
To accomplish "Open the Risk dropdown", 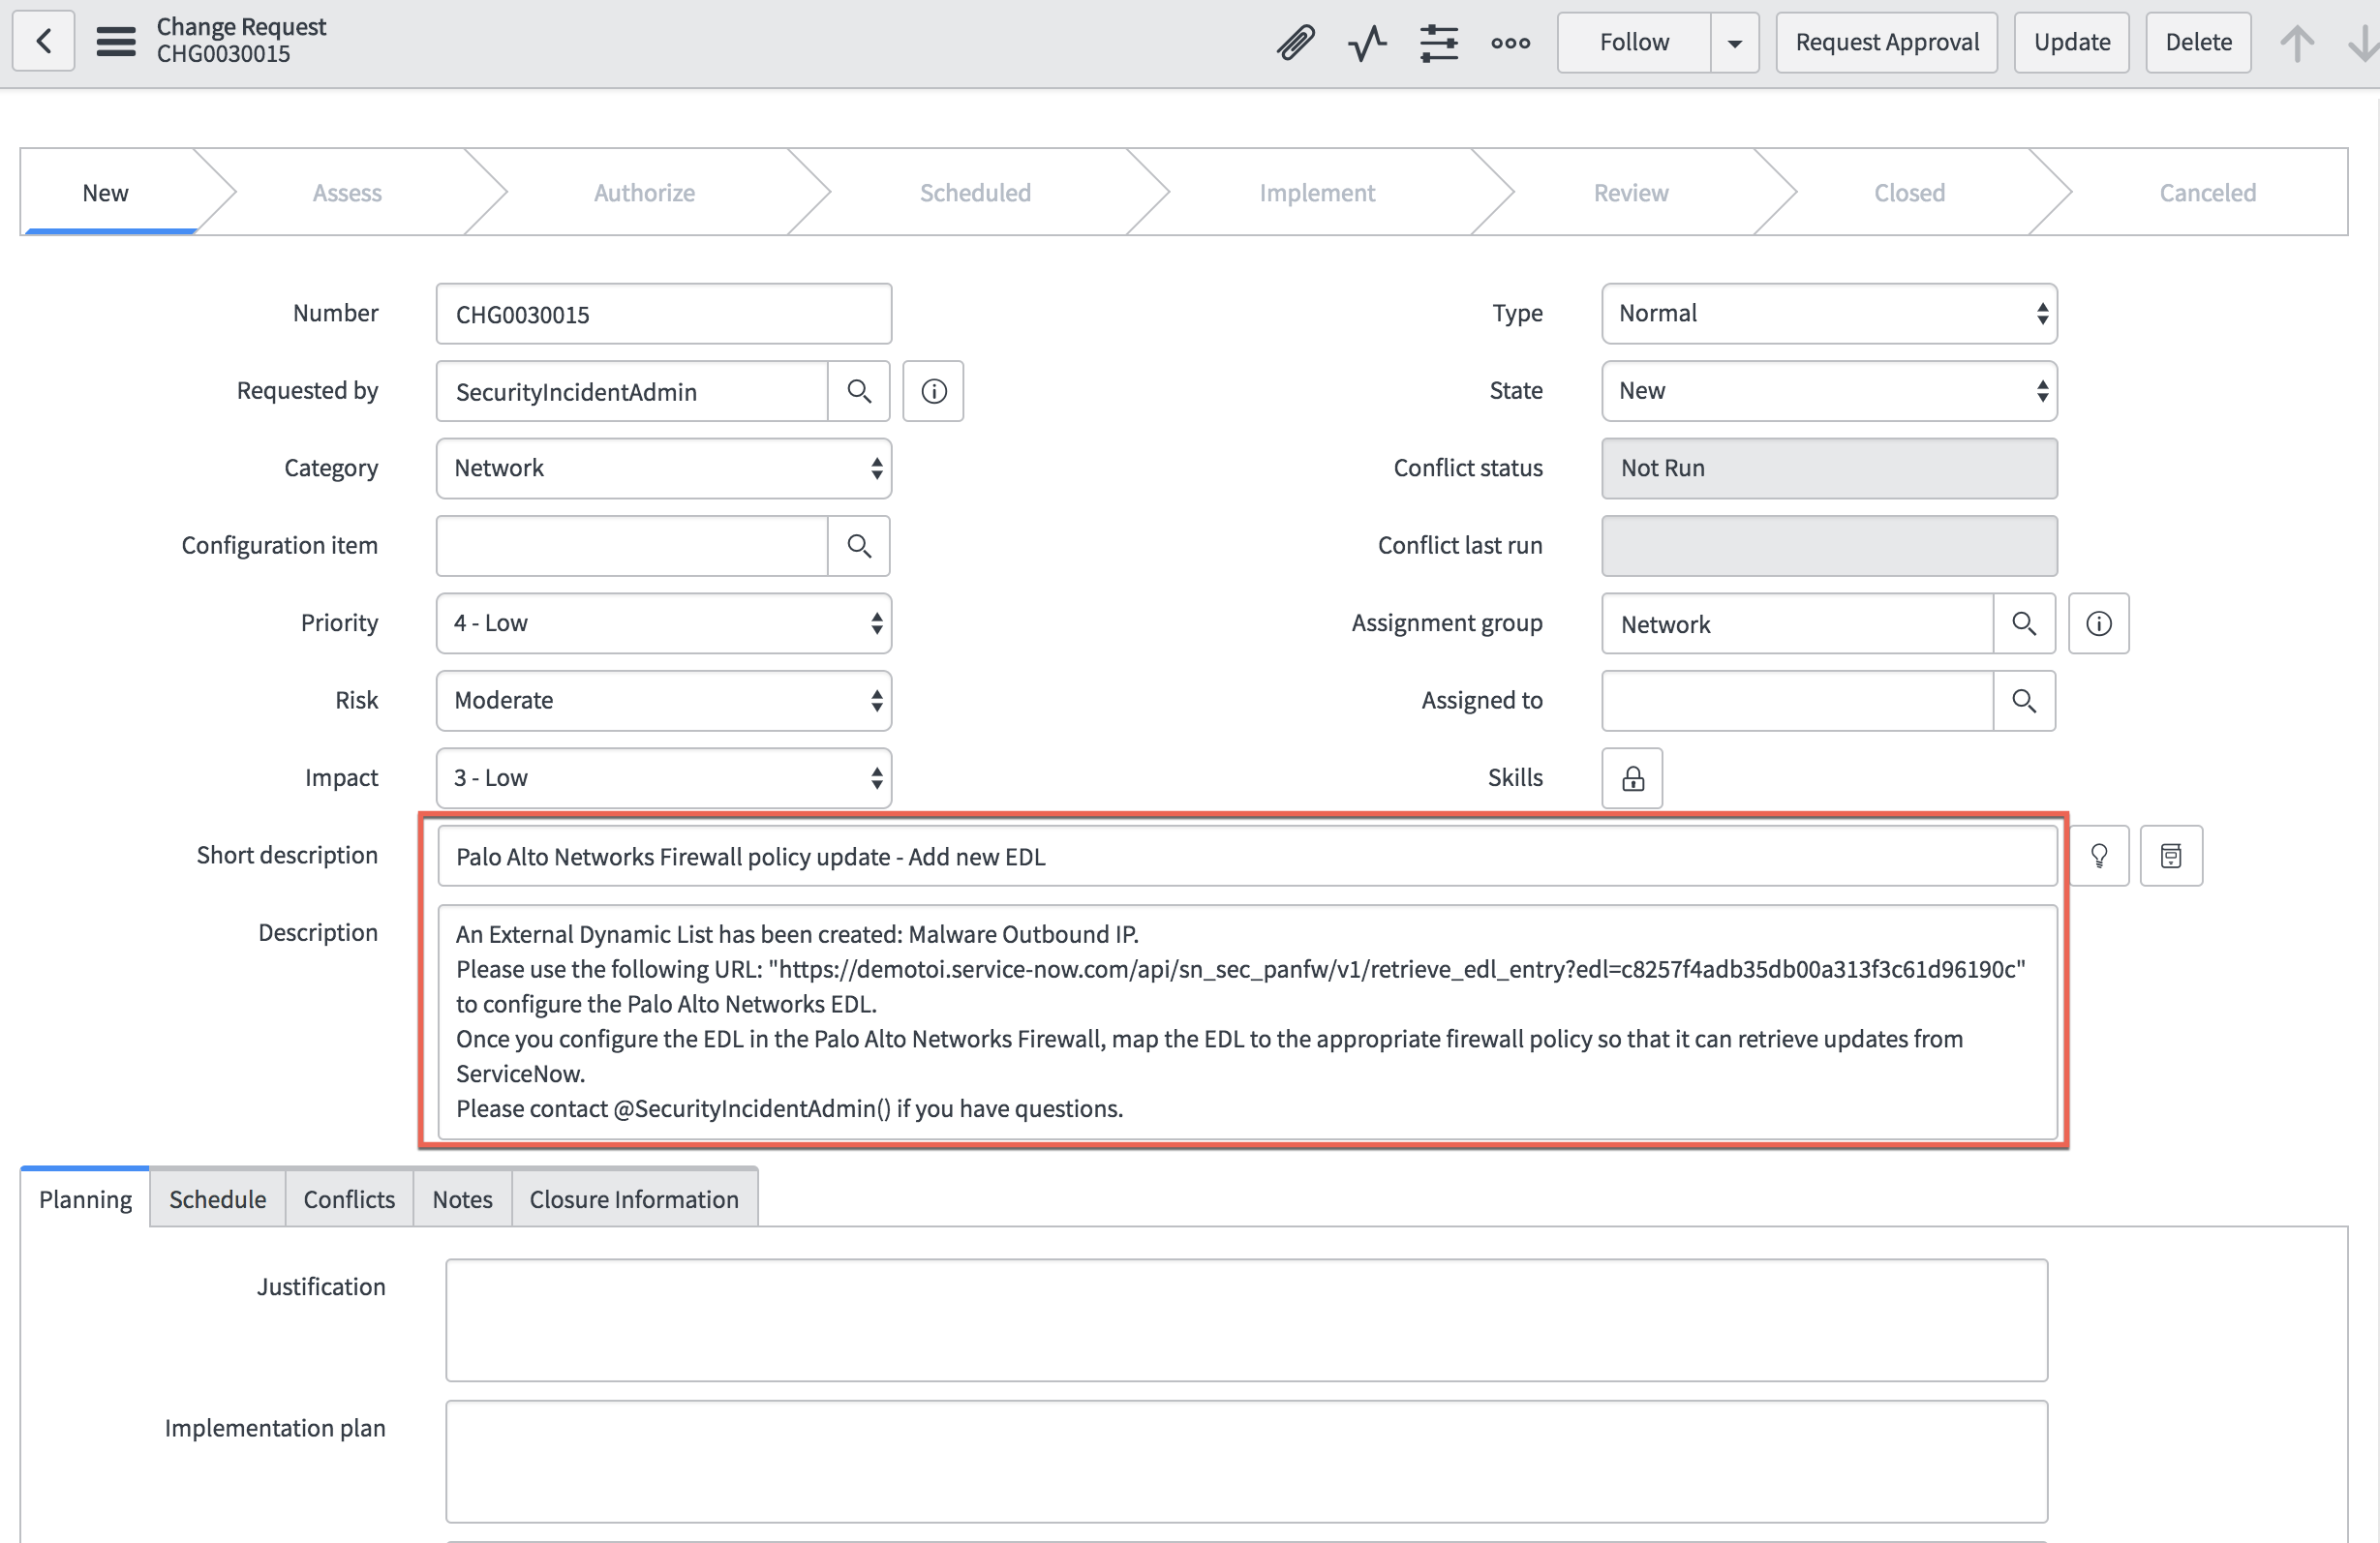I will (664, 701).
